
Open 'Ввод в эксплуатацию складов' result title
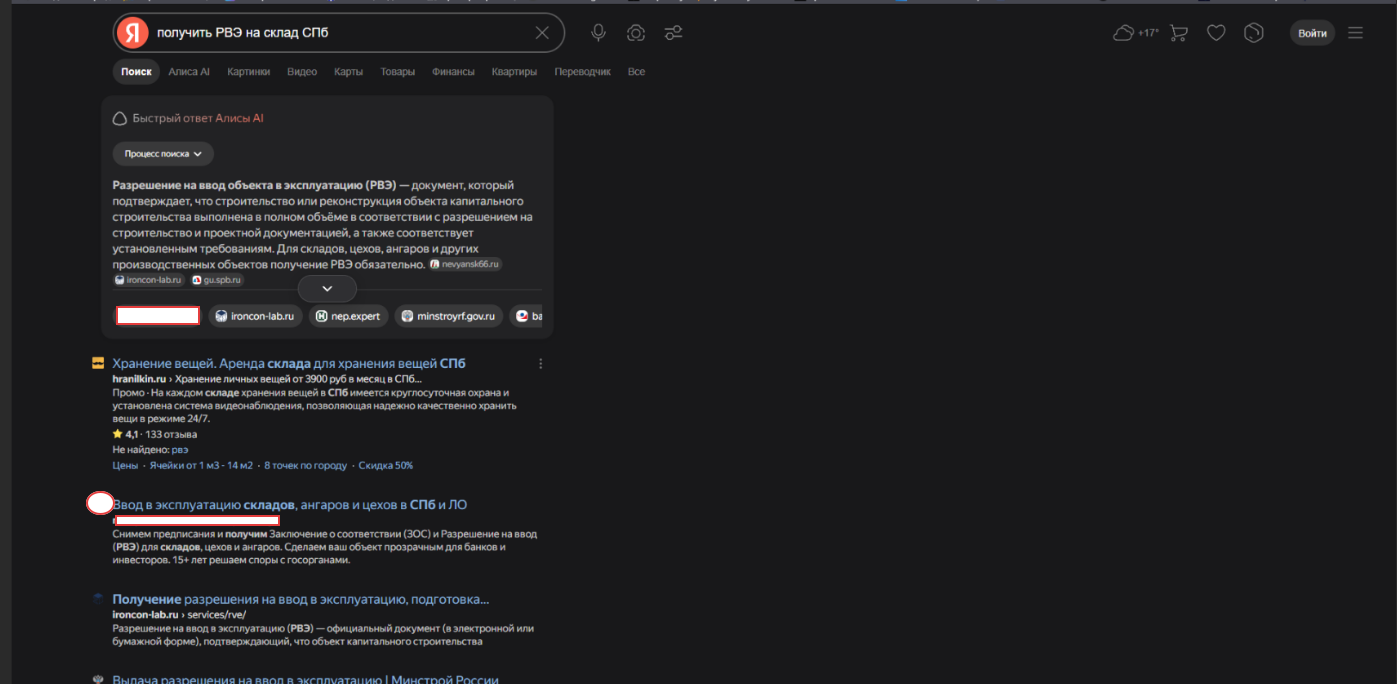click(290, 504)
